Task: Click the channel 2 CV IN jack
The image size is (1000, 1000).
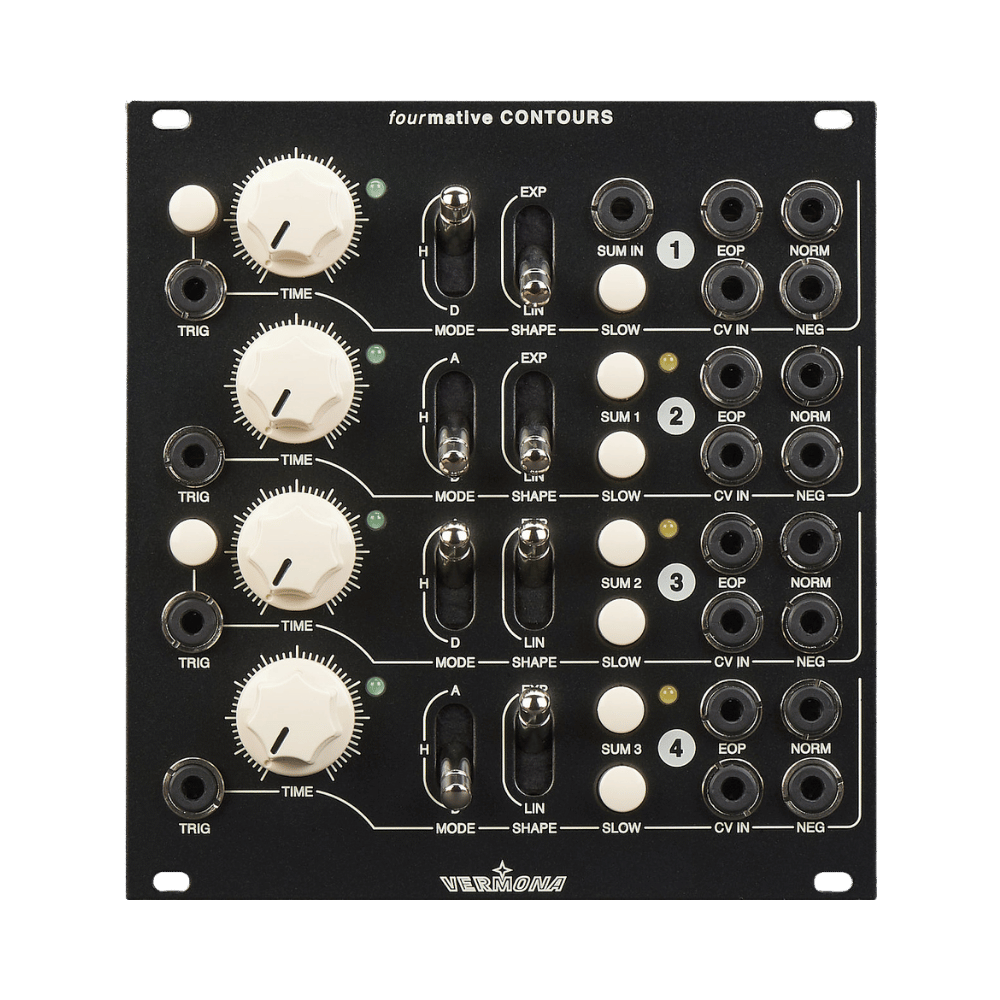Action: tap(732, 455)
